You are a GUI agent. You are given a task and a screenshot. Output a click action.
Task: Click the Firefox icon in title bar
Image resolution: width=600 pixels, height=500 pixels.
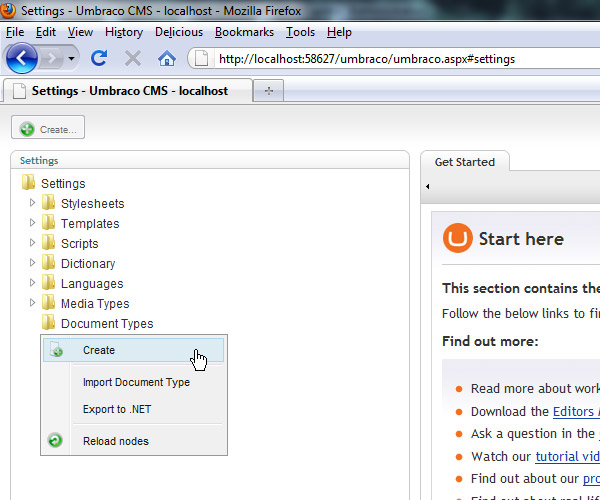pyautogui.click(x=8, y=10)
